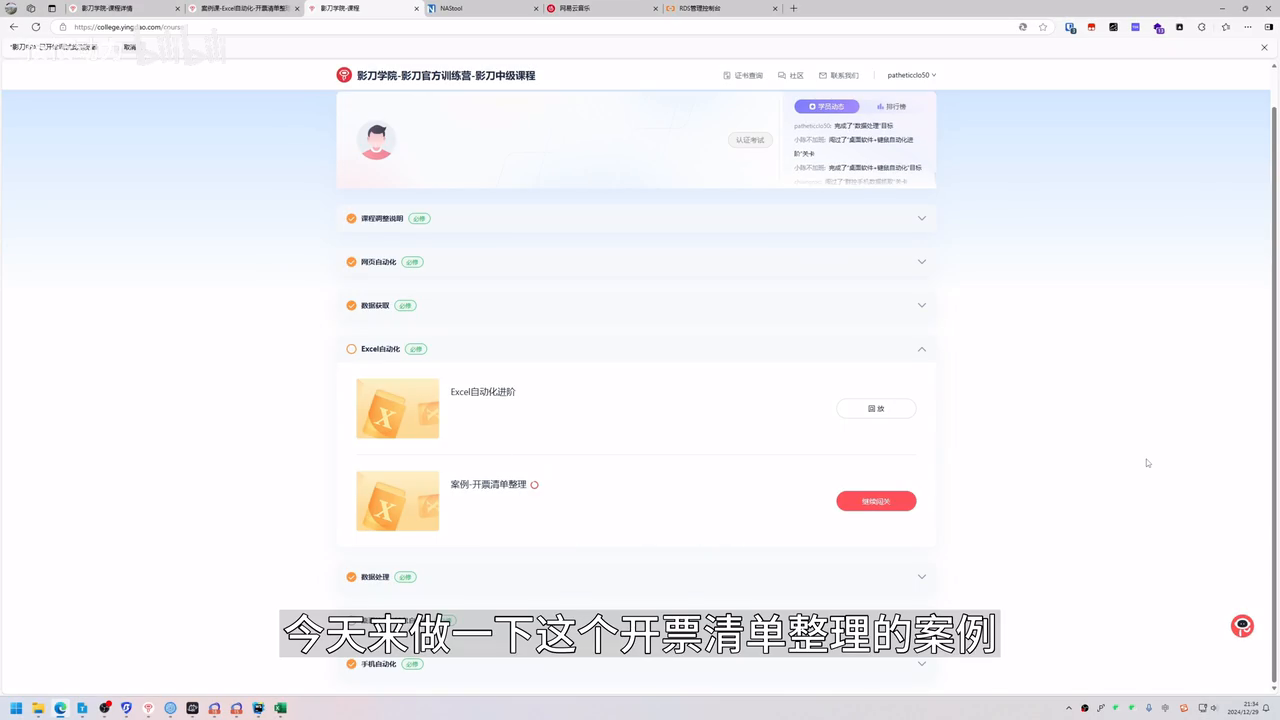The width and height of the screenshot is (1280, 720).
Task: Click the browser favorites star icon
Action: pos(1044,27)
